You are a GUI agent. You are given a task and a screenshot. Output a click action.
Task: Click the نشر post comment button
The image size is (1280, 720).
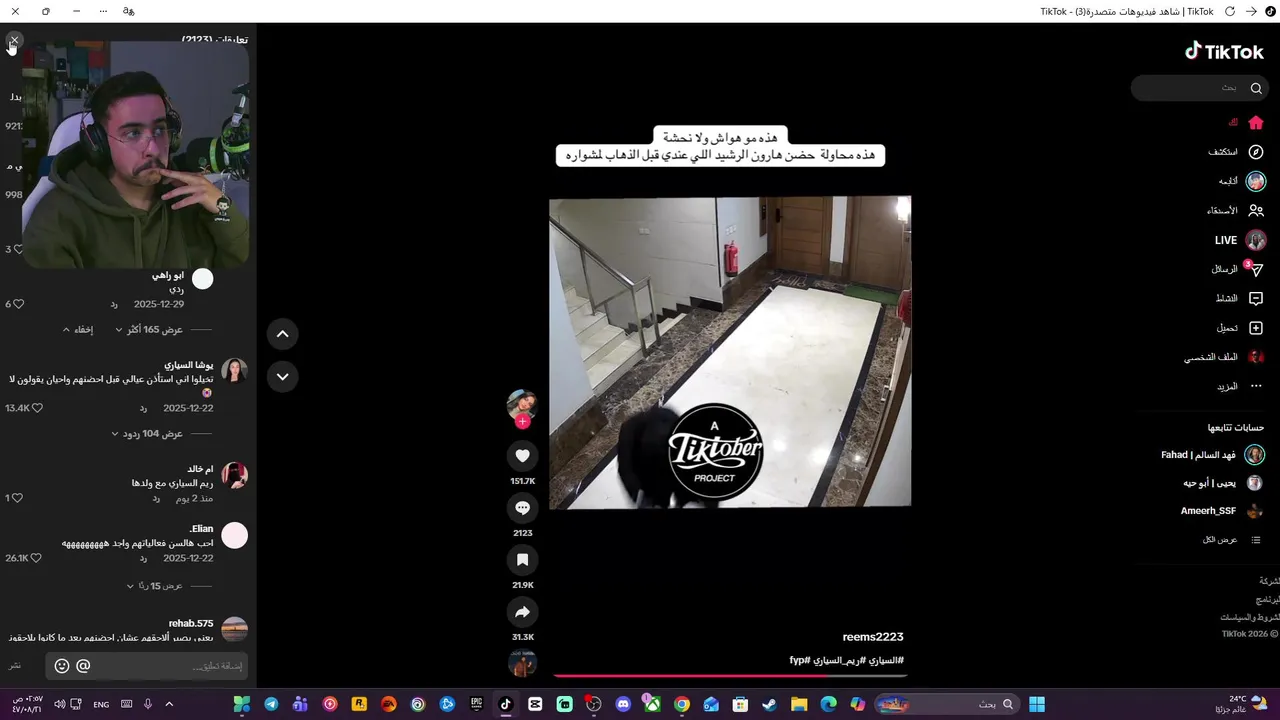pos(15,666)
